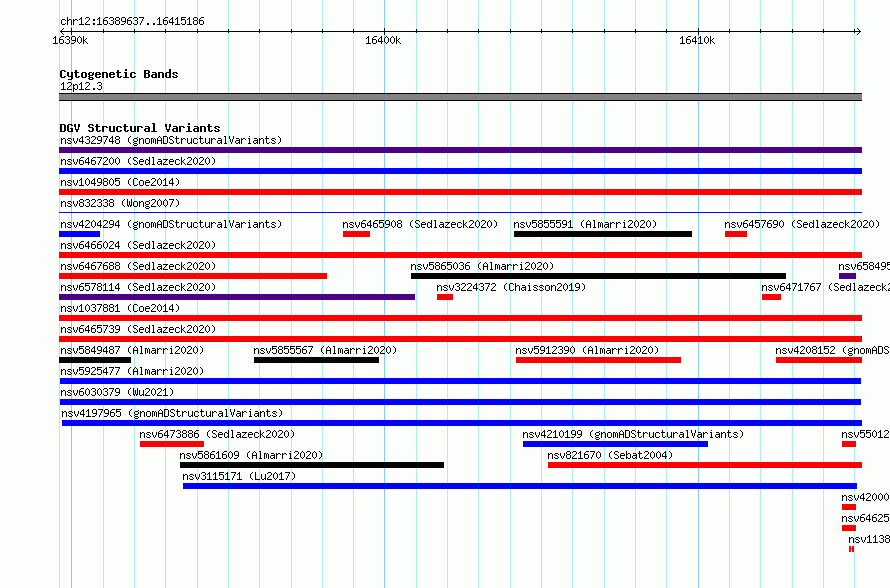Click the nsv832338 (Wong2007) label
This screenshot has width=890, height=588.
pos(120,203)
